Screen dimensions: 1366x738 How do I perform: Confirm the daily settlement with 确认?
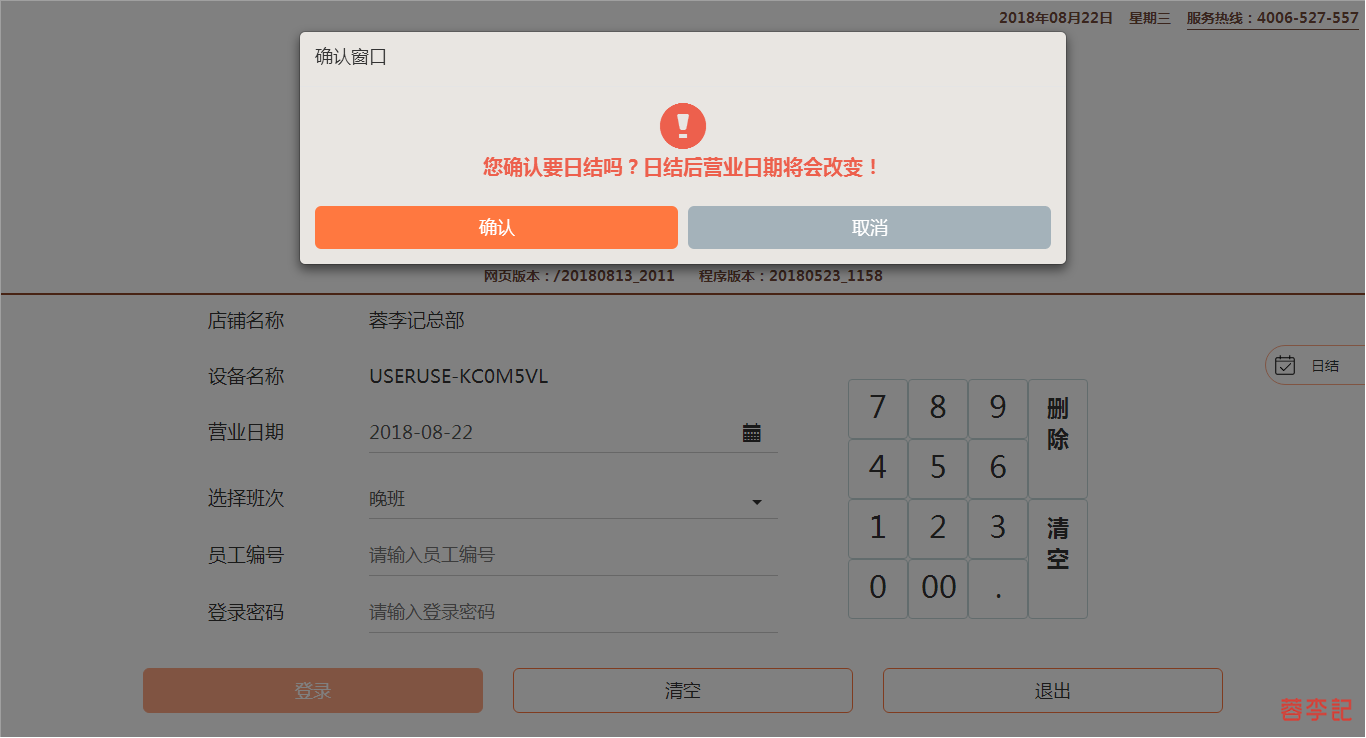click(x=496, y=227)
